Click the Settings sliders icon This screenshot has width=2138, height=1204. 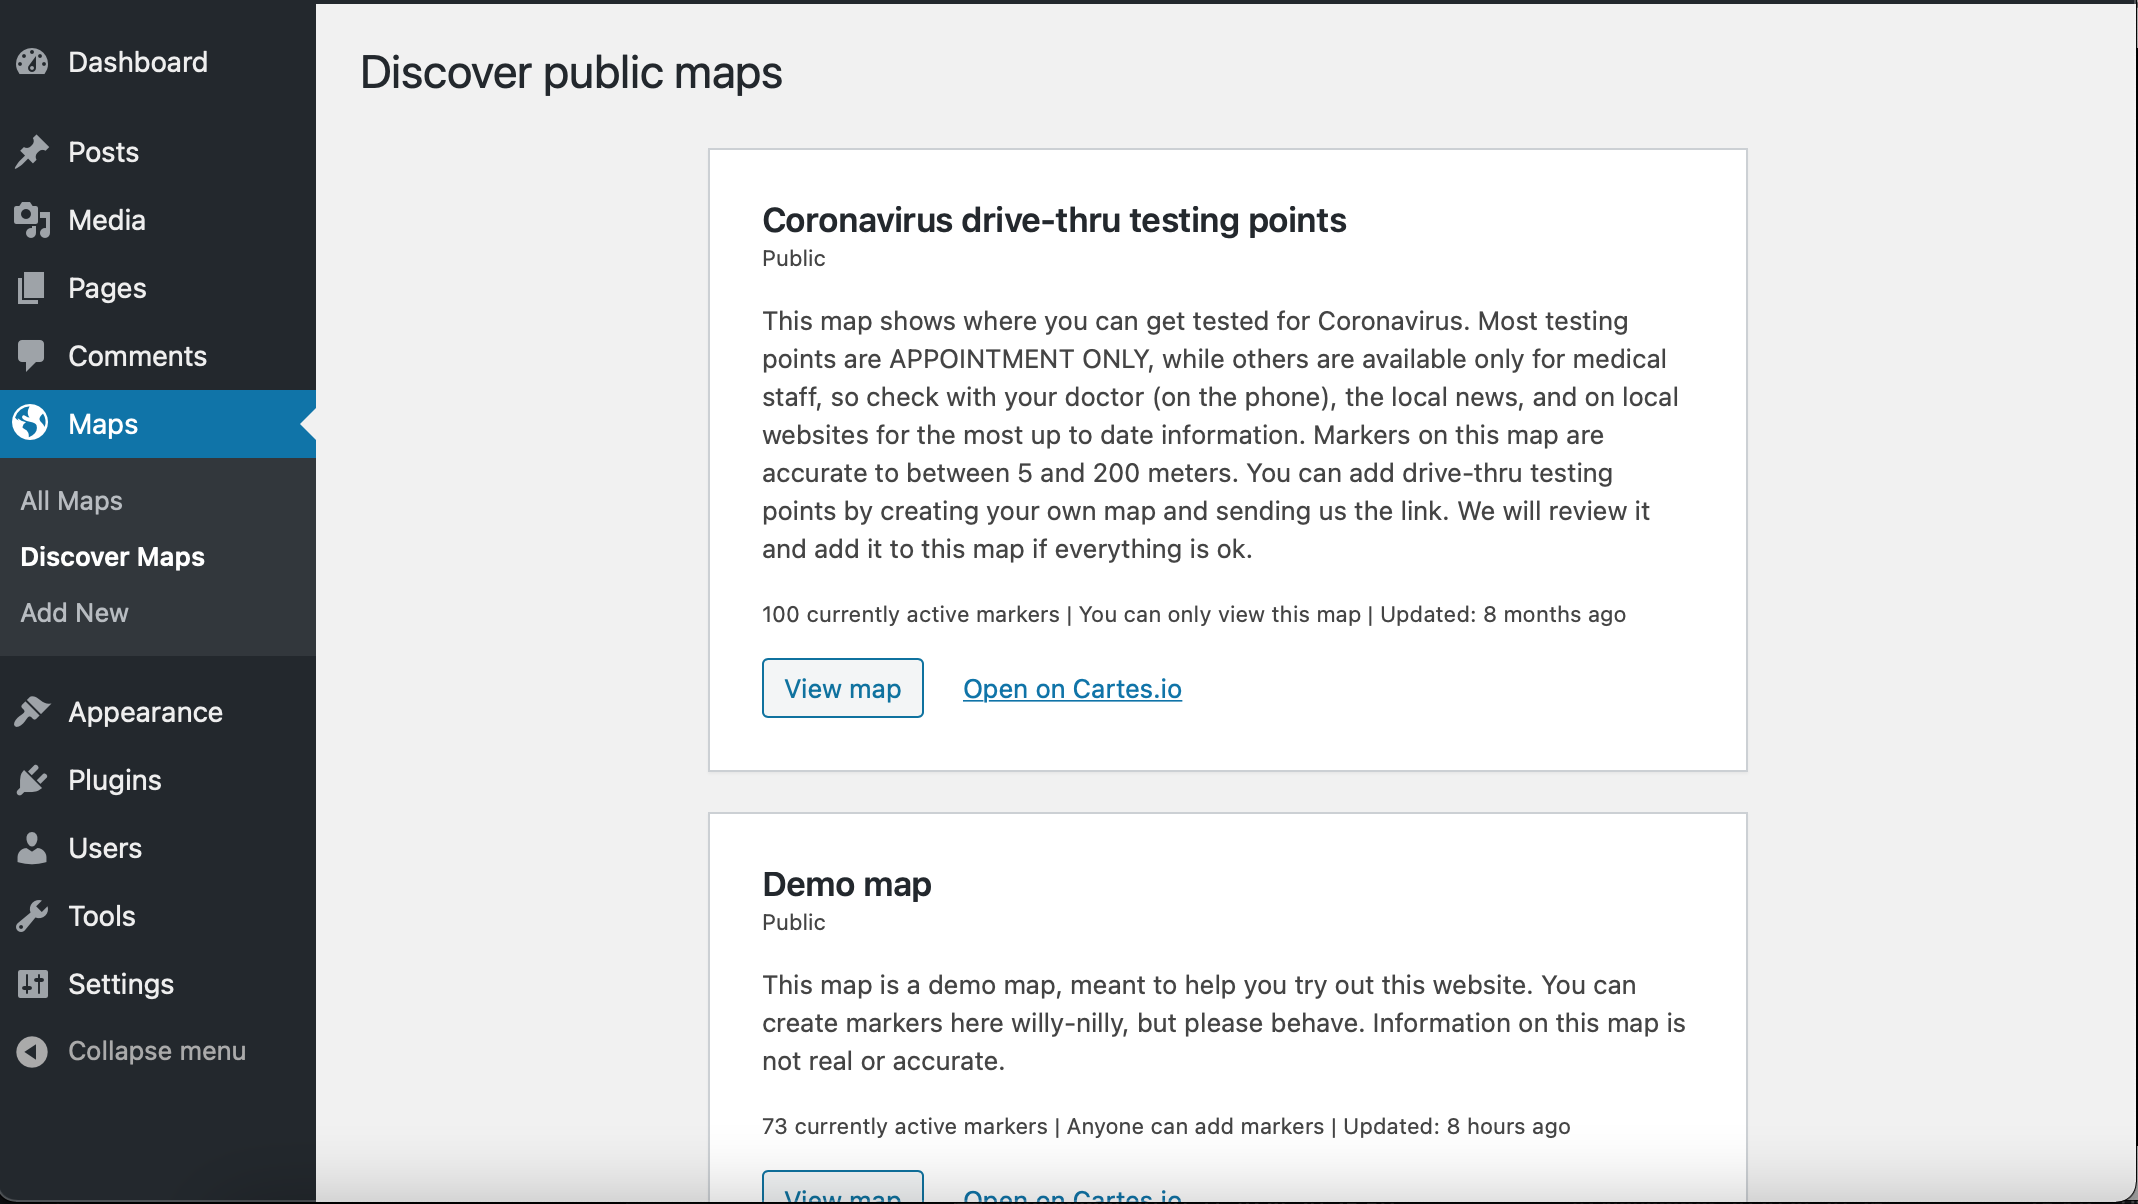[32, 984]
